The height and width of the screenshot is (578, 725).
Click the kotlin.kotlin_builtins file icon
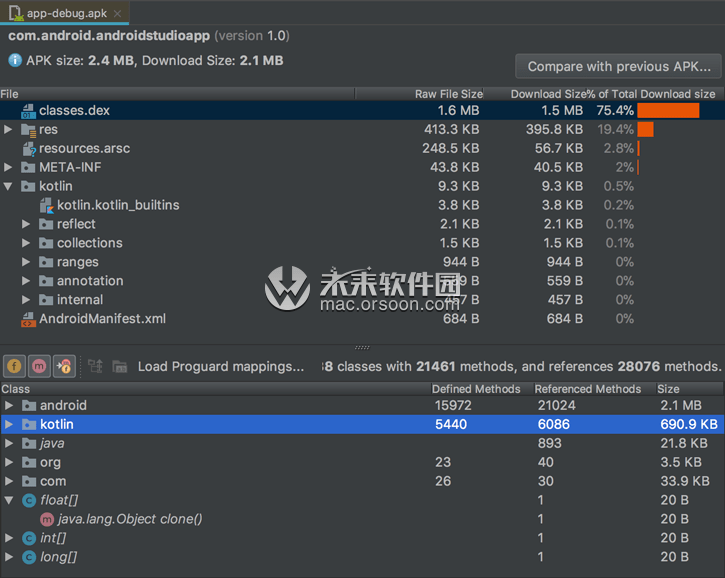coord(47,205)
